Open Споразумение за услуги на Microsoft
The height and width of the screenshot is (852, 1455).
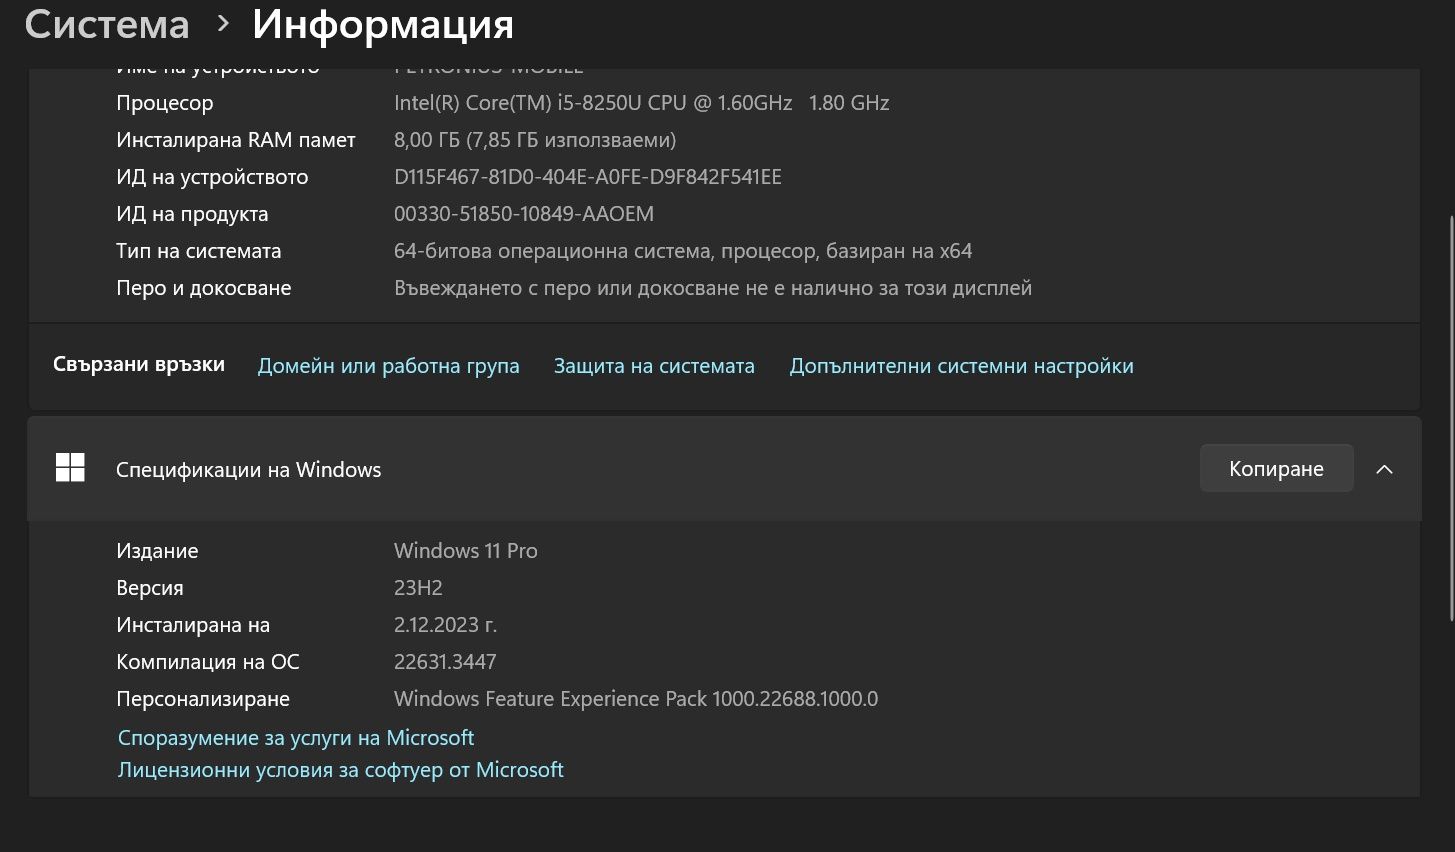[x=296, y=738]
